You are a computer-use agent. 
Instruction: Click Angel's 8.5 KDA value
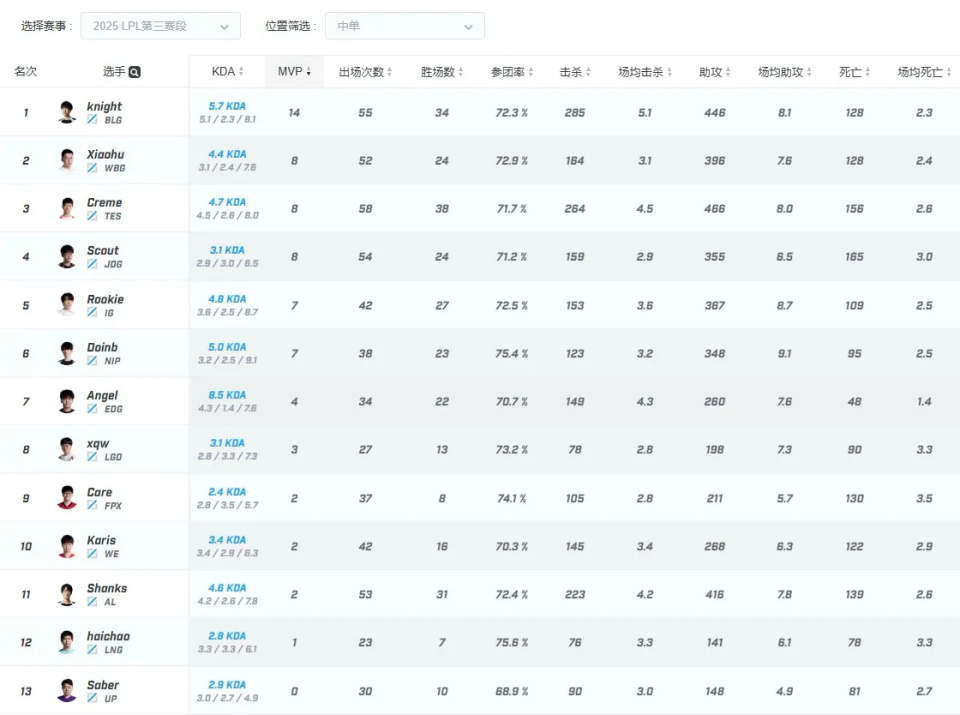pyautogui.click(x=227, y=395)
